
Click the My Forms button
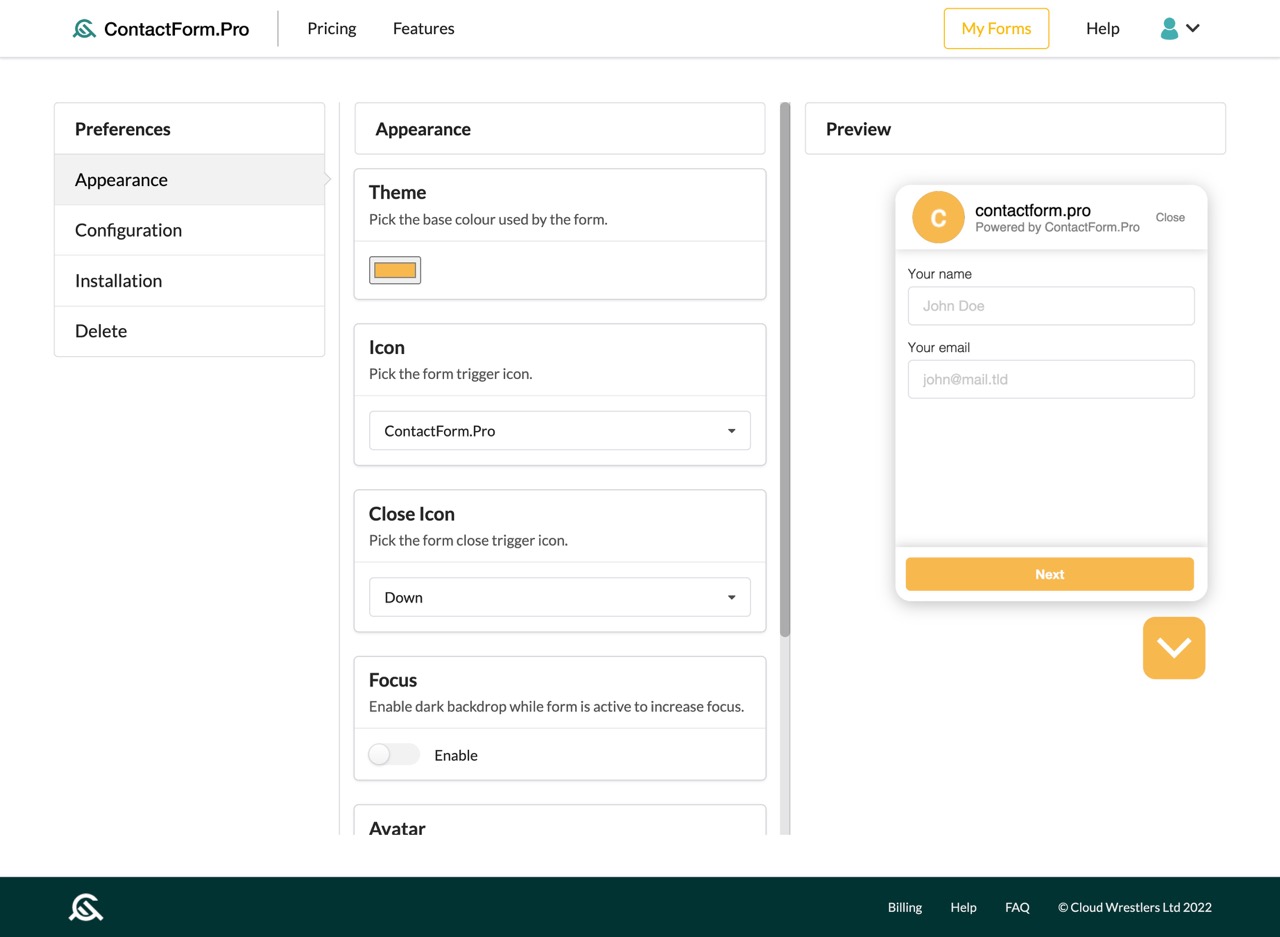click(996, 28)
